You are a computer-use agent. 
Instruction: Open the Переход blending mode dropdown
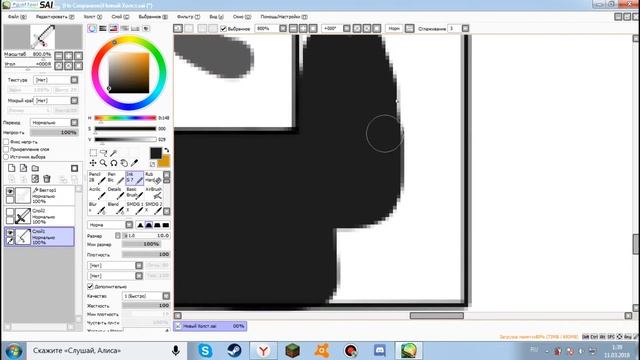coord(54,122)
